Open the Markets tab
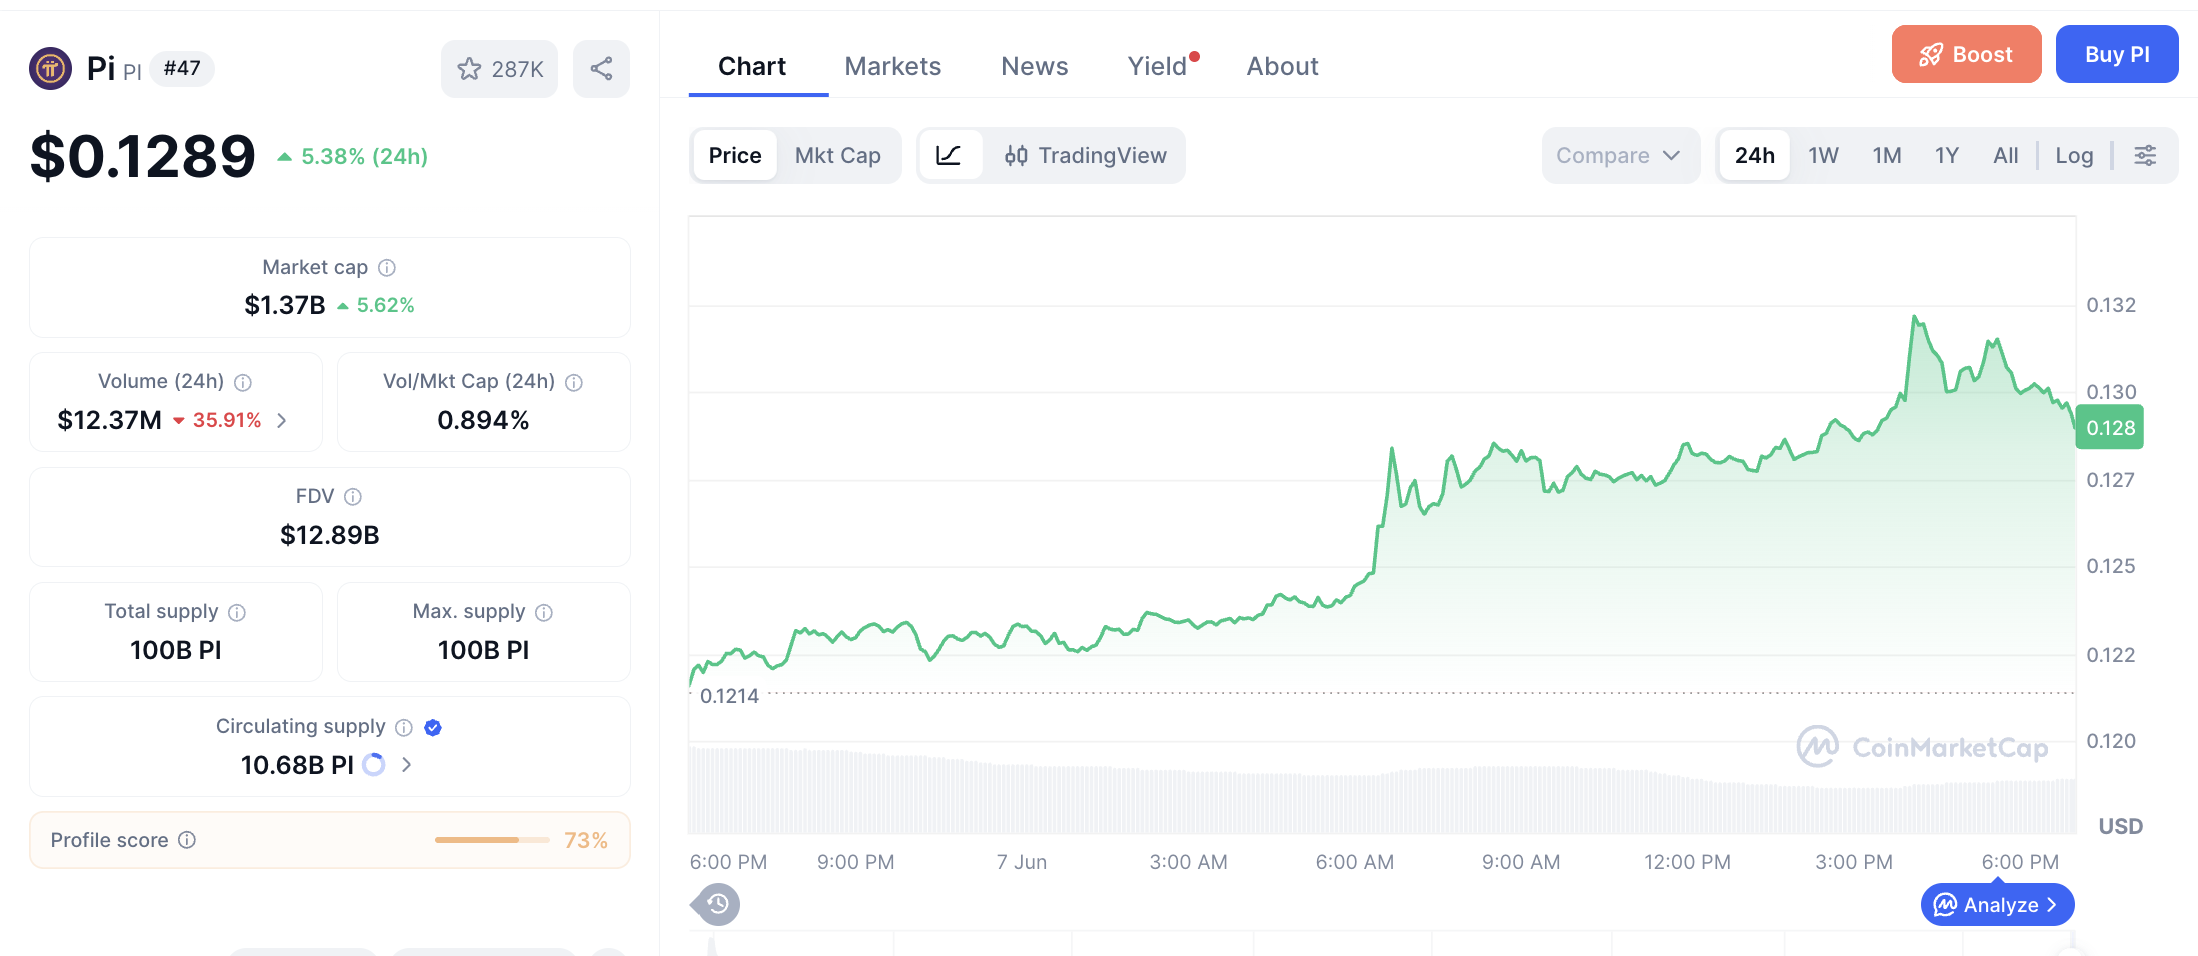The height and width of the screenshot is (956, 2198). [893, 66]
